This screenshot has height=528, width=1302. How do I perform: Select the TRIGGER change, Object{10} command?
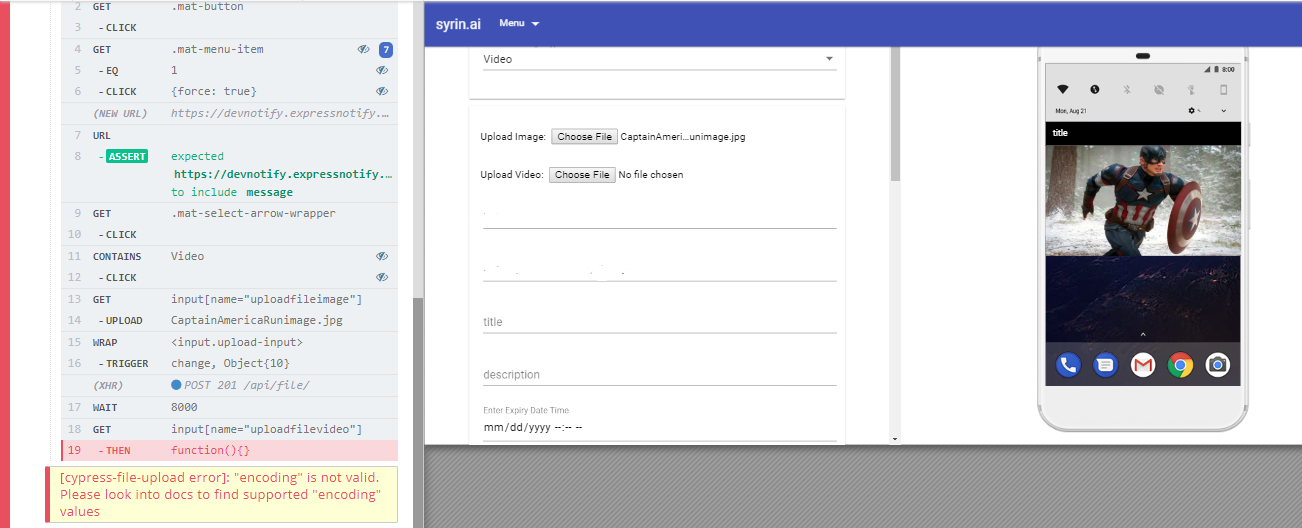click(x=229, y=363)
